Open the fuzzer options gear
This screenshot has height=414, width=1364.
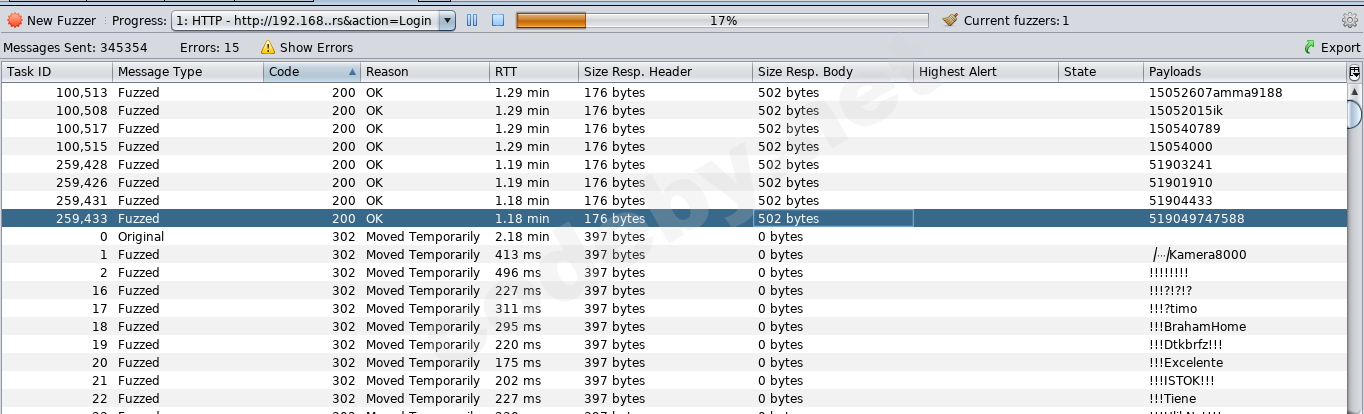[1350, 20]
